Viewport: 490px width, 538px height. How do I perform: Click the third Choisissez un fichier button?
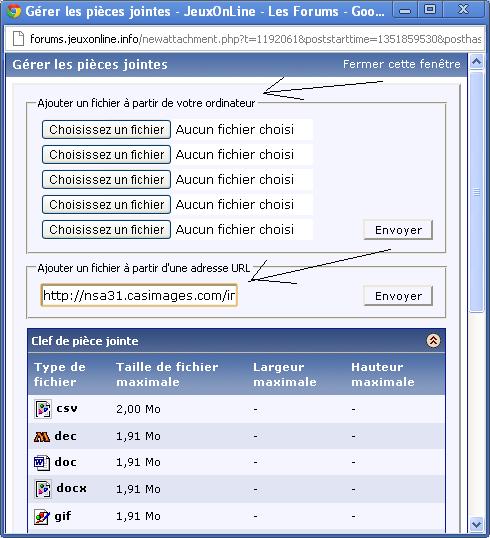click(106, 179)
